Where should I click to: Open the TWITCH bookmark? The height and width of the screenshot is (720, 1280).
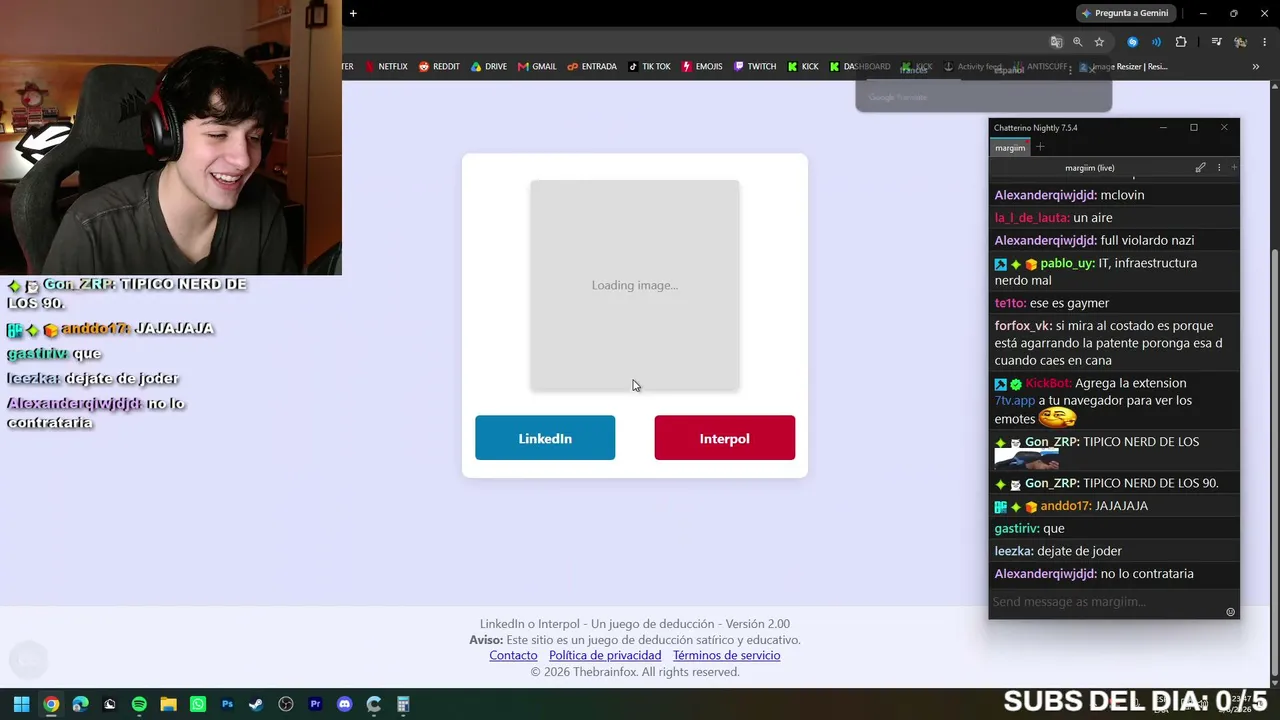point(755,67)
